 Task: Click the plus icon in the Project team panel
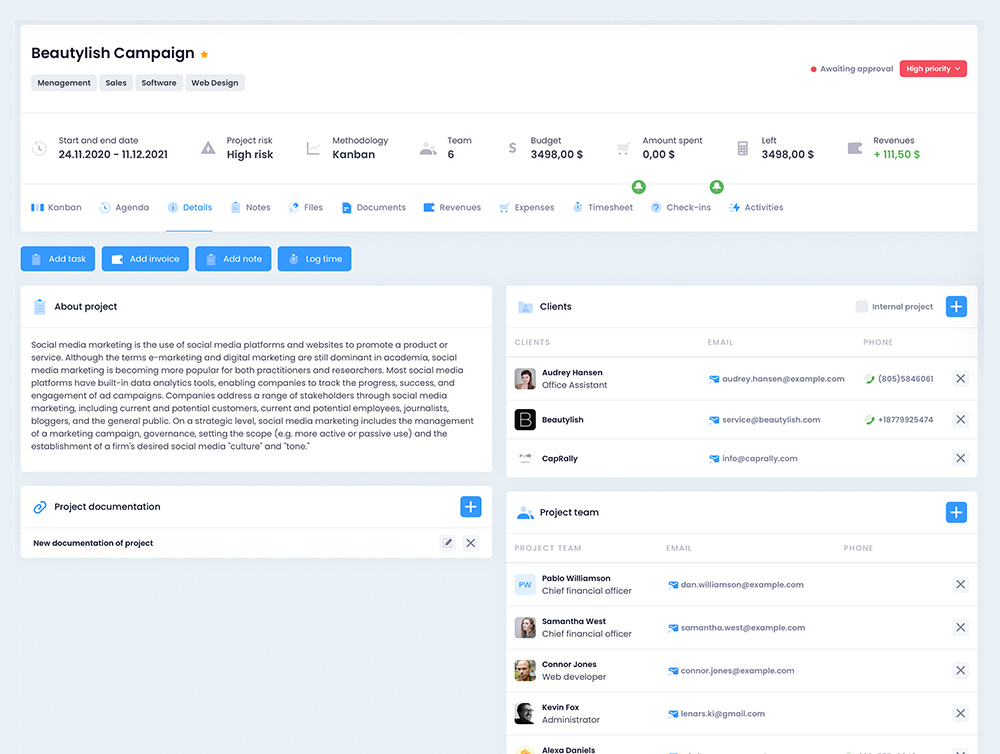[956, 512]
